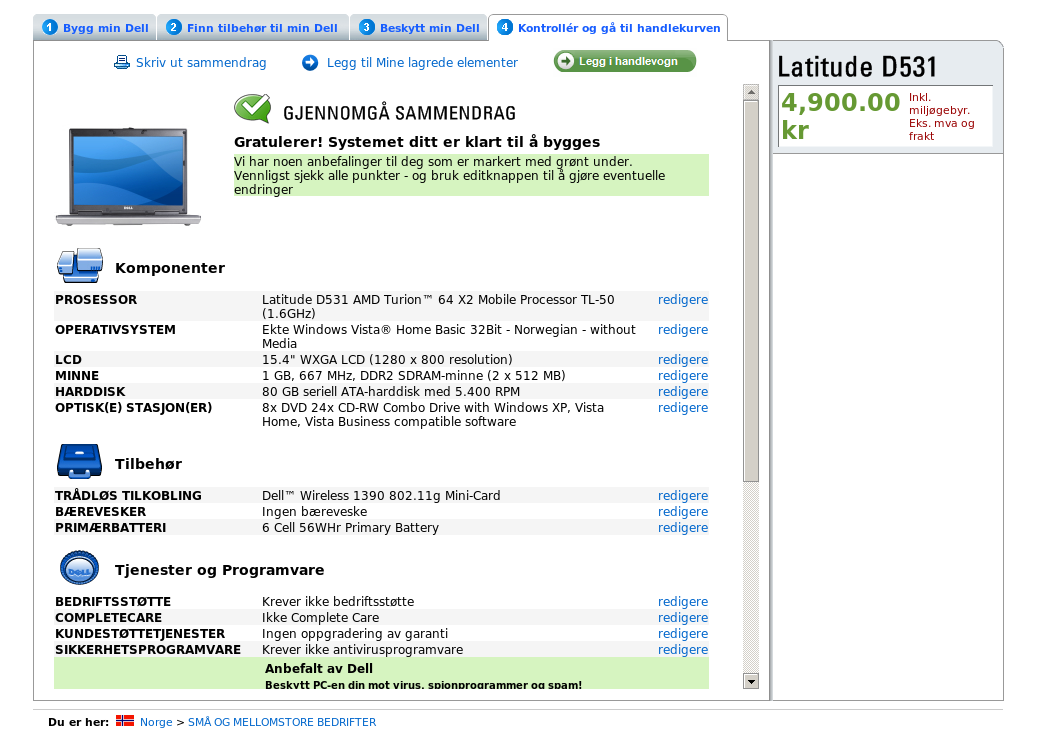This screenshot has height=732, width=1060.
Task: Click the Latitude D531 heading
Action: point(857,67)
